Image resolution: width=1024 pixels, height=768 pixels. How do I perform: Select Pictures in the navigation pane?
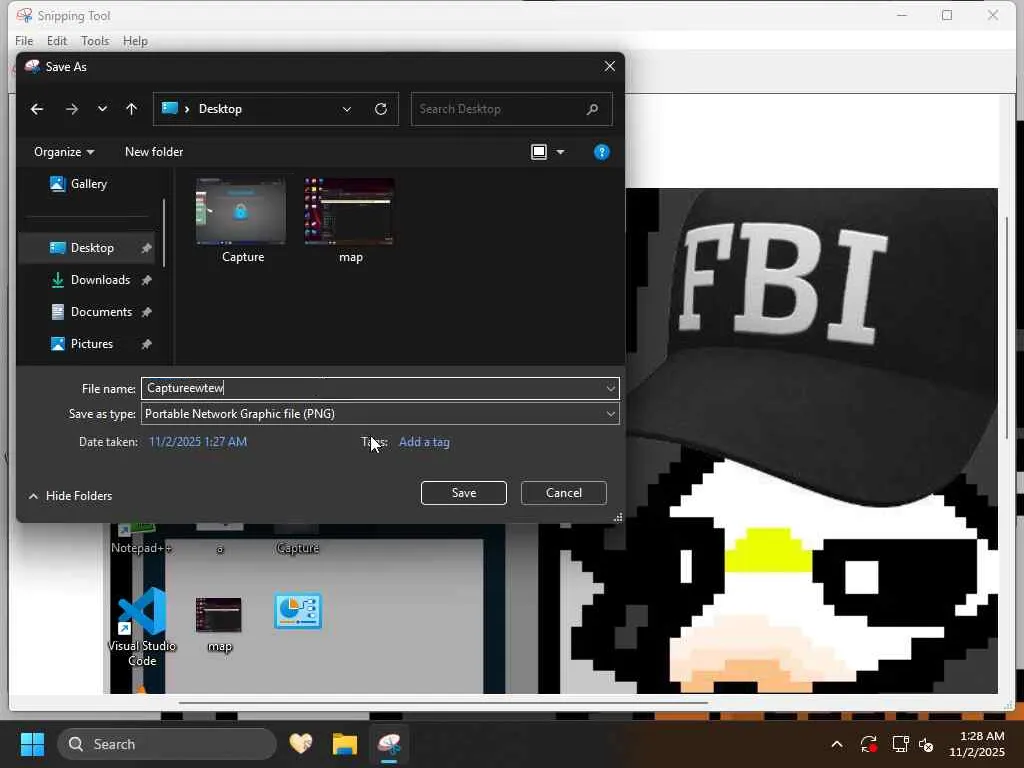click(82, 344)
